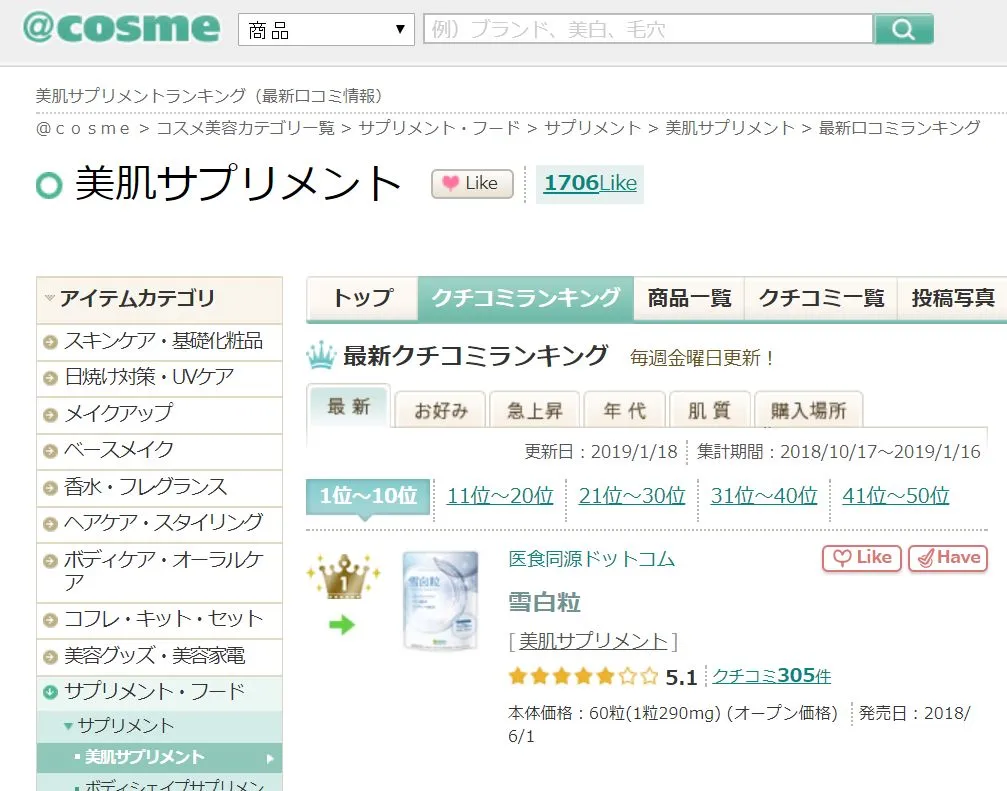Switch to クチコミ一覧 tab
Screen dimensions: 1007x791
tap(821, 299)
